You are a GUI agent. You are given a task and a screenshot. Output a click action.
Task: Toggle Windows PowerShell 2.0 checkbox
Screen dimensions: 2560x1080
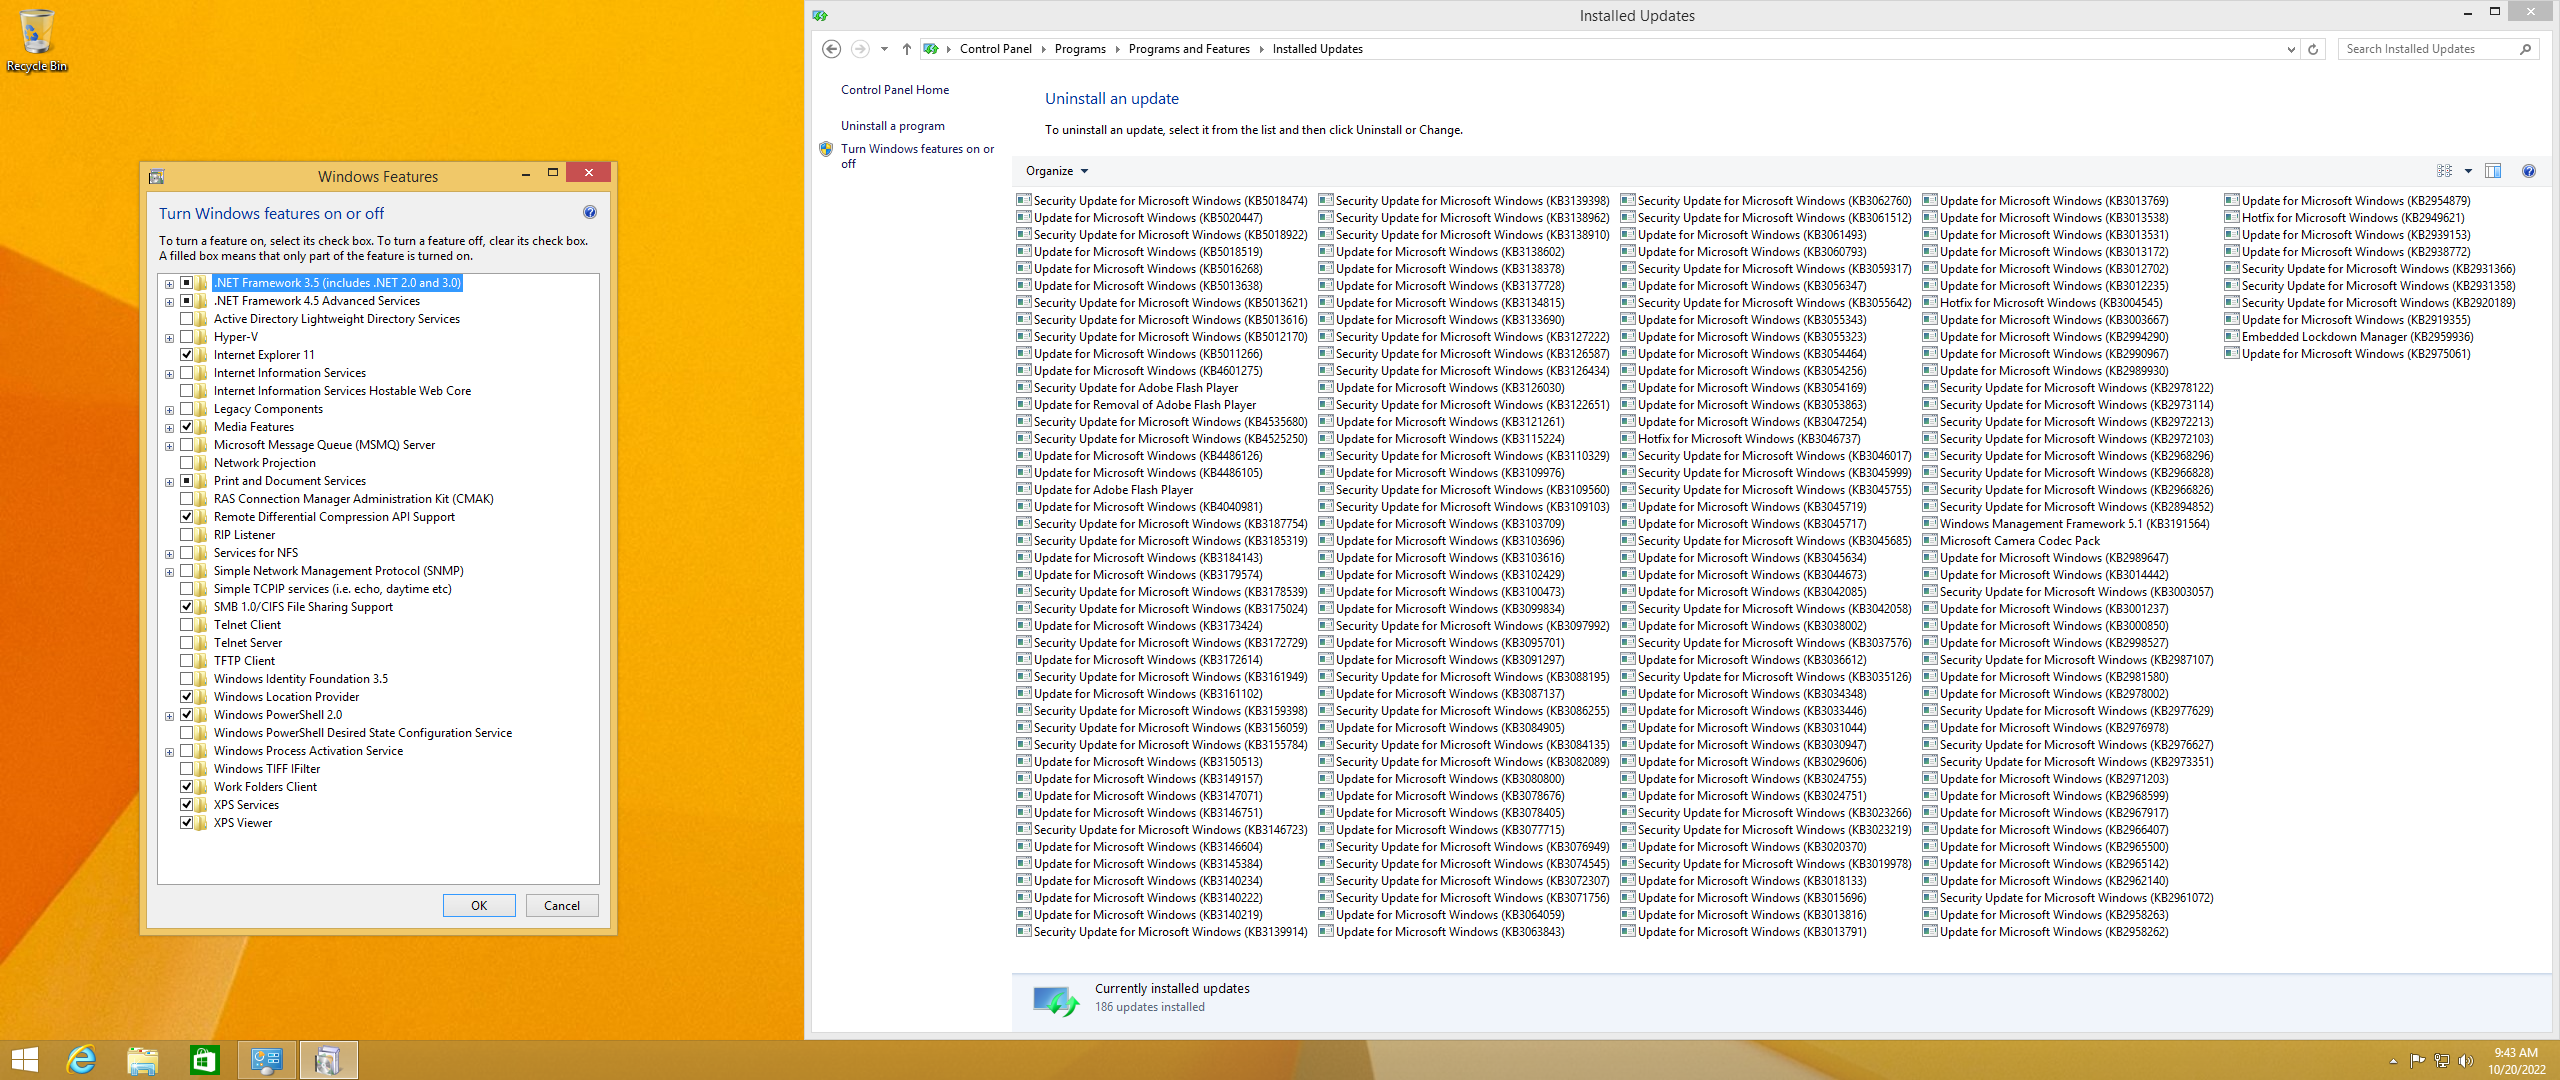(x=187, y=715)
